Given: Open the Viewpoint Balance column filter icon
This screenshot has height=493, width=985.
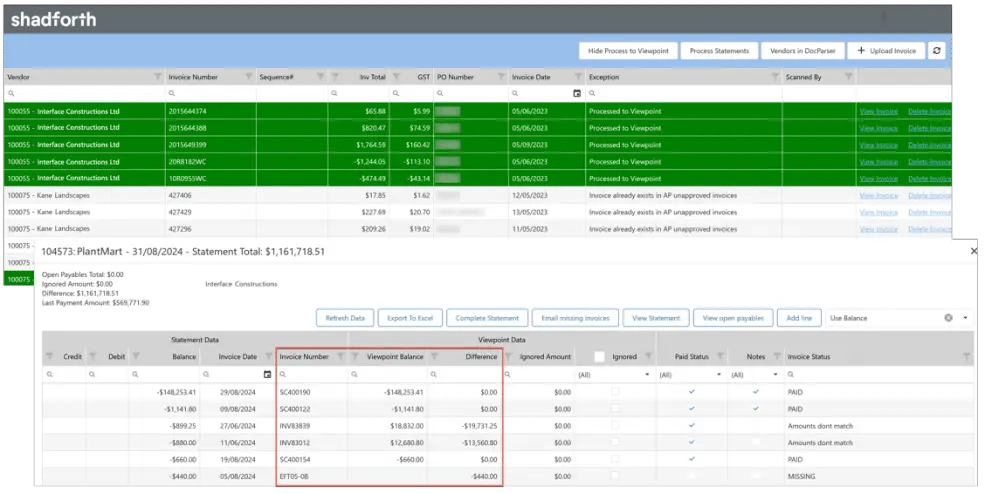Looking at the screenshot, I should (x=354, y=357).
